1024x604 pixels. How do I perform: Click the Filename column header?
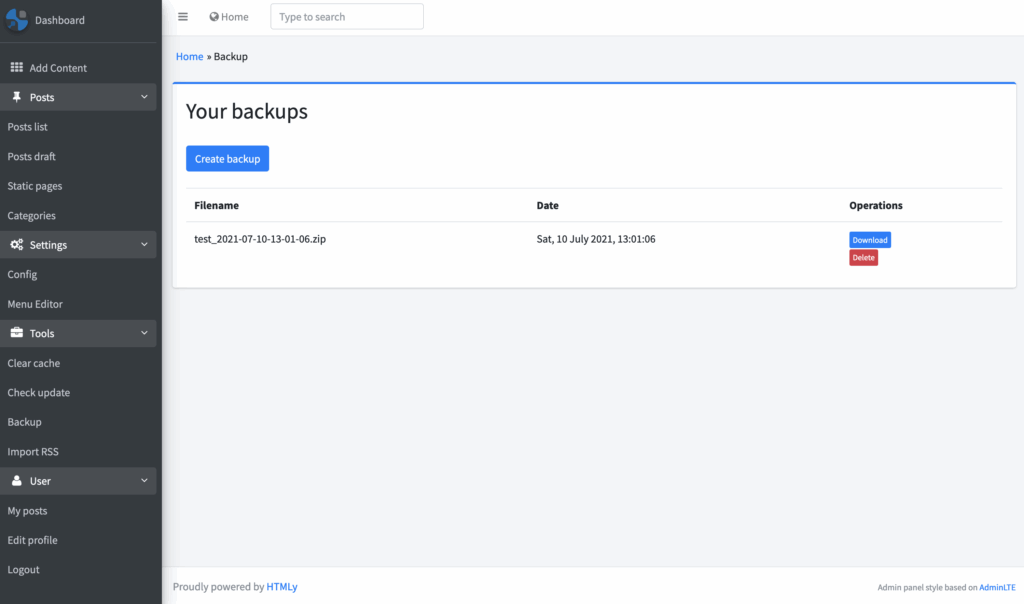pyautogui.click(x=216, y=205)
